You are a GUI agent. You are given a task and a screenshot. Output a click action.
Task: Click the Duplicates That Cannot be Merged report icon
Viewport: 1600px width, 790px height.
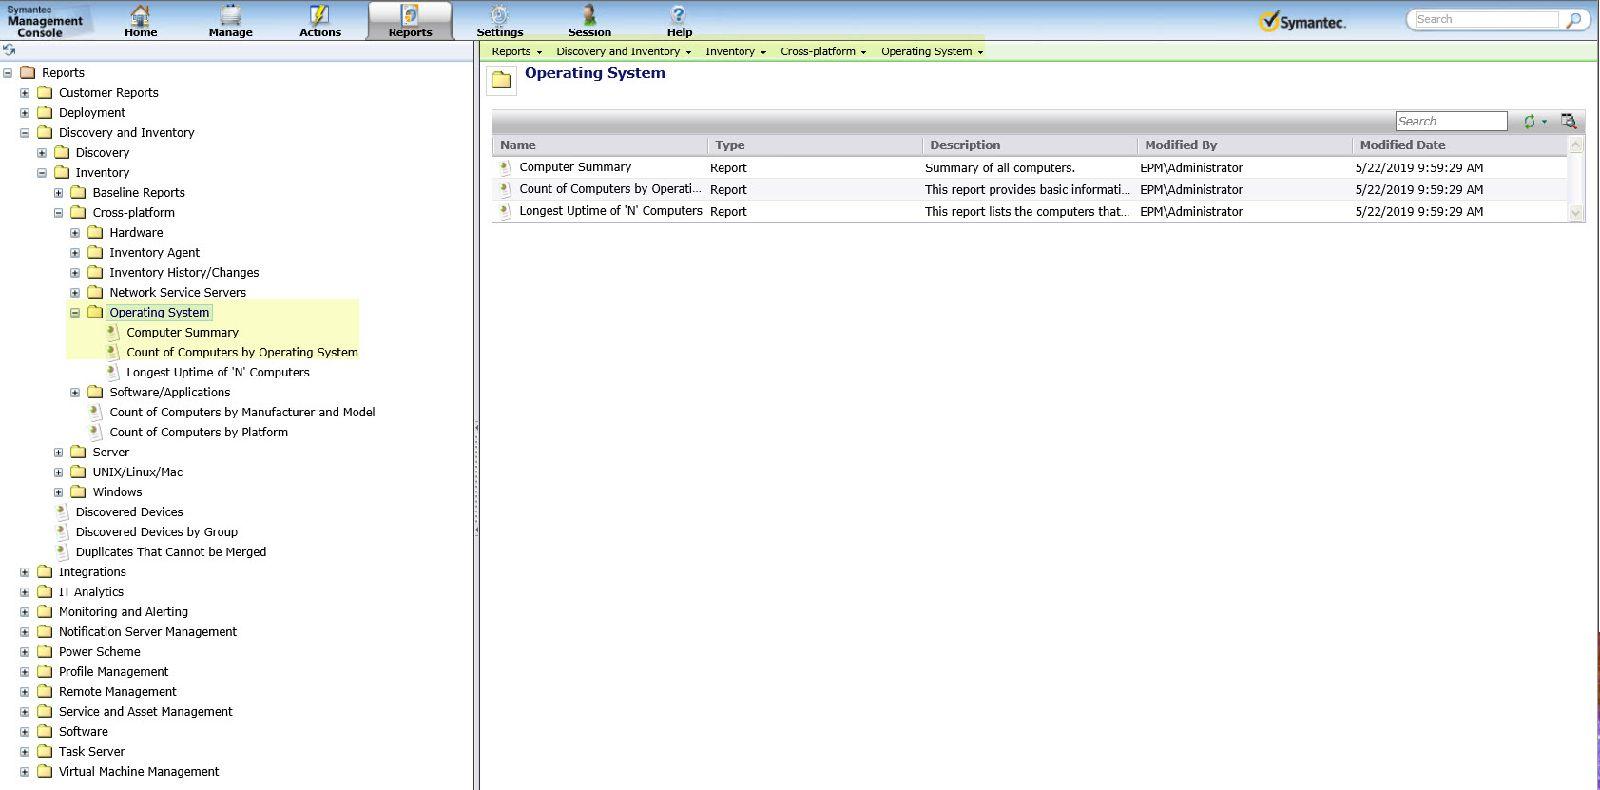62,552
